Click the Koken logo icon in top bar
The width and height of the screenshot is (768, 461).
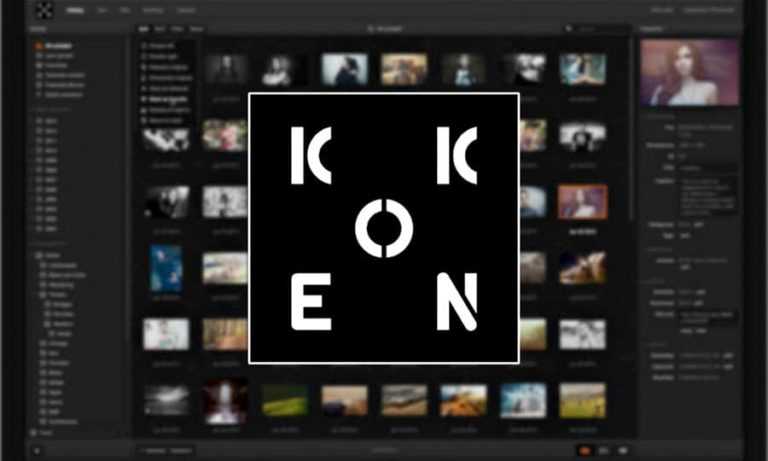[x=44, y=10]
